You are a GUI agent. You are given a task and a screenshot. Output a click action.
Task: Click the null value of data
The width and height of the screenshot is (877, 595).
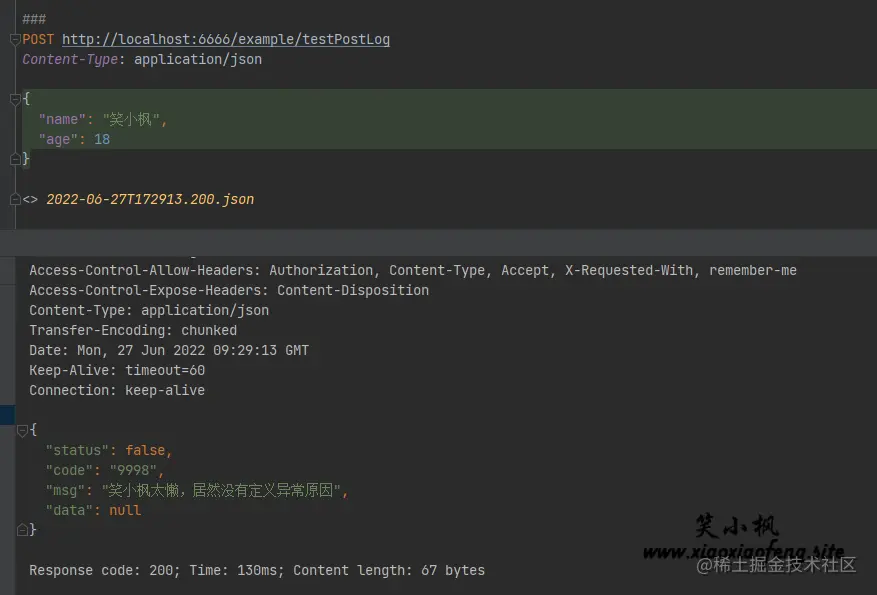pos(125,511)
